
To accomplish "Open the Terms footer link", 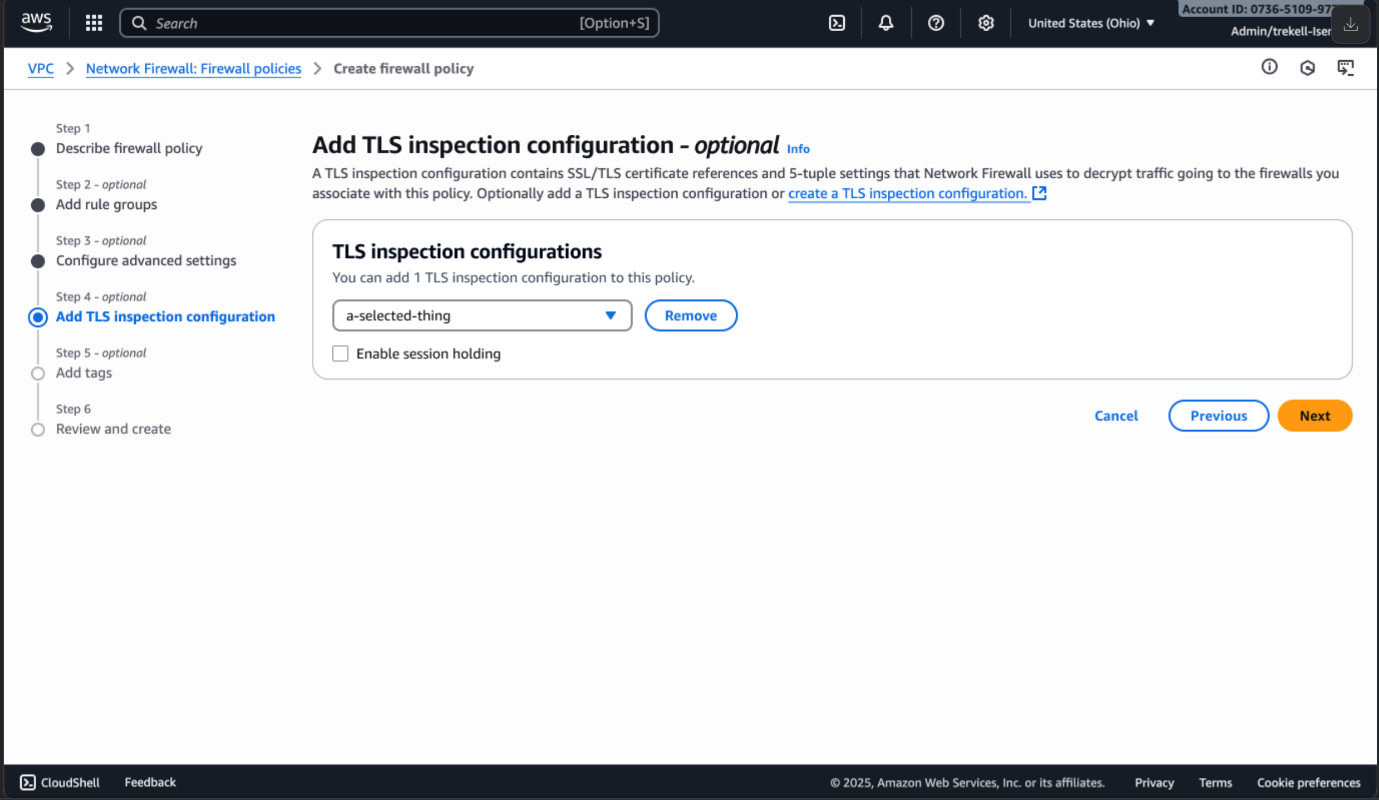I will click(1216, 783).
